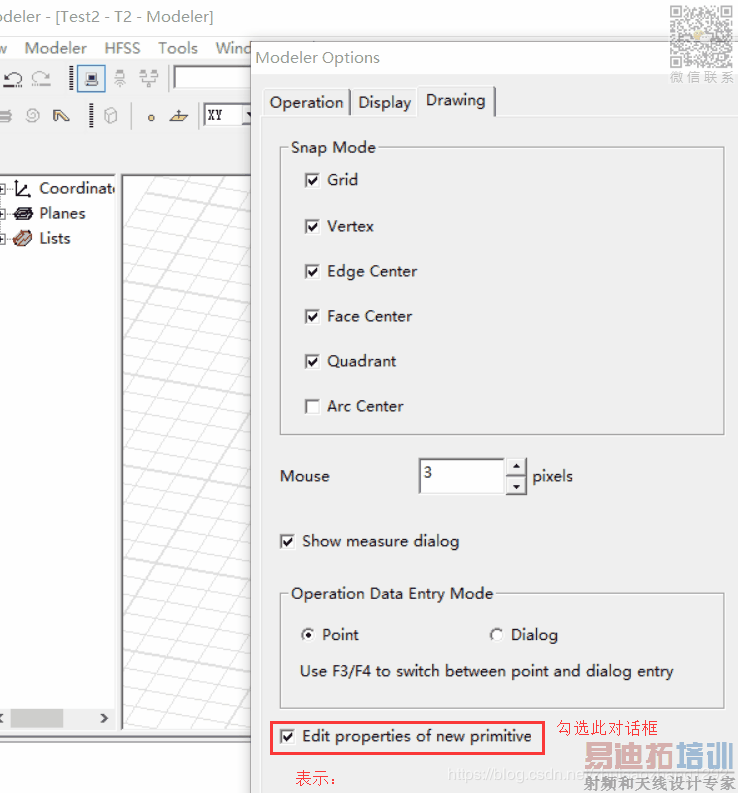The width and height of the screenshot is (738, 793).
Task: Click the Mouse pixels input field
Action: coord(462,476)
